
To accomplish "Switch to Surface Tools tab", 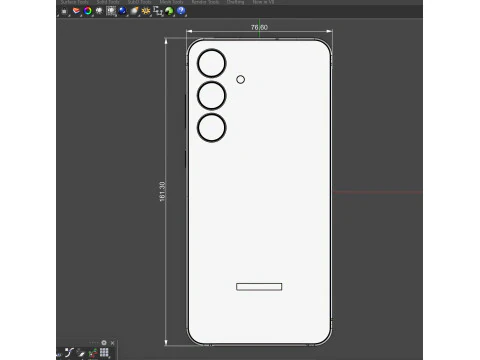I will (75, 2).
